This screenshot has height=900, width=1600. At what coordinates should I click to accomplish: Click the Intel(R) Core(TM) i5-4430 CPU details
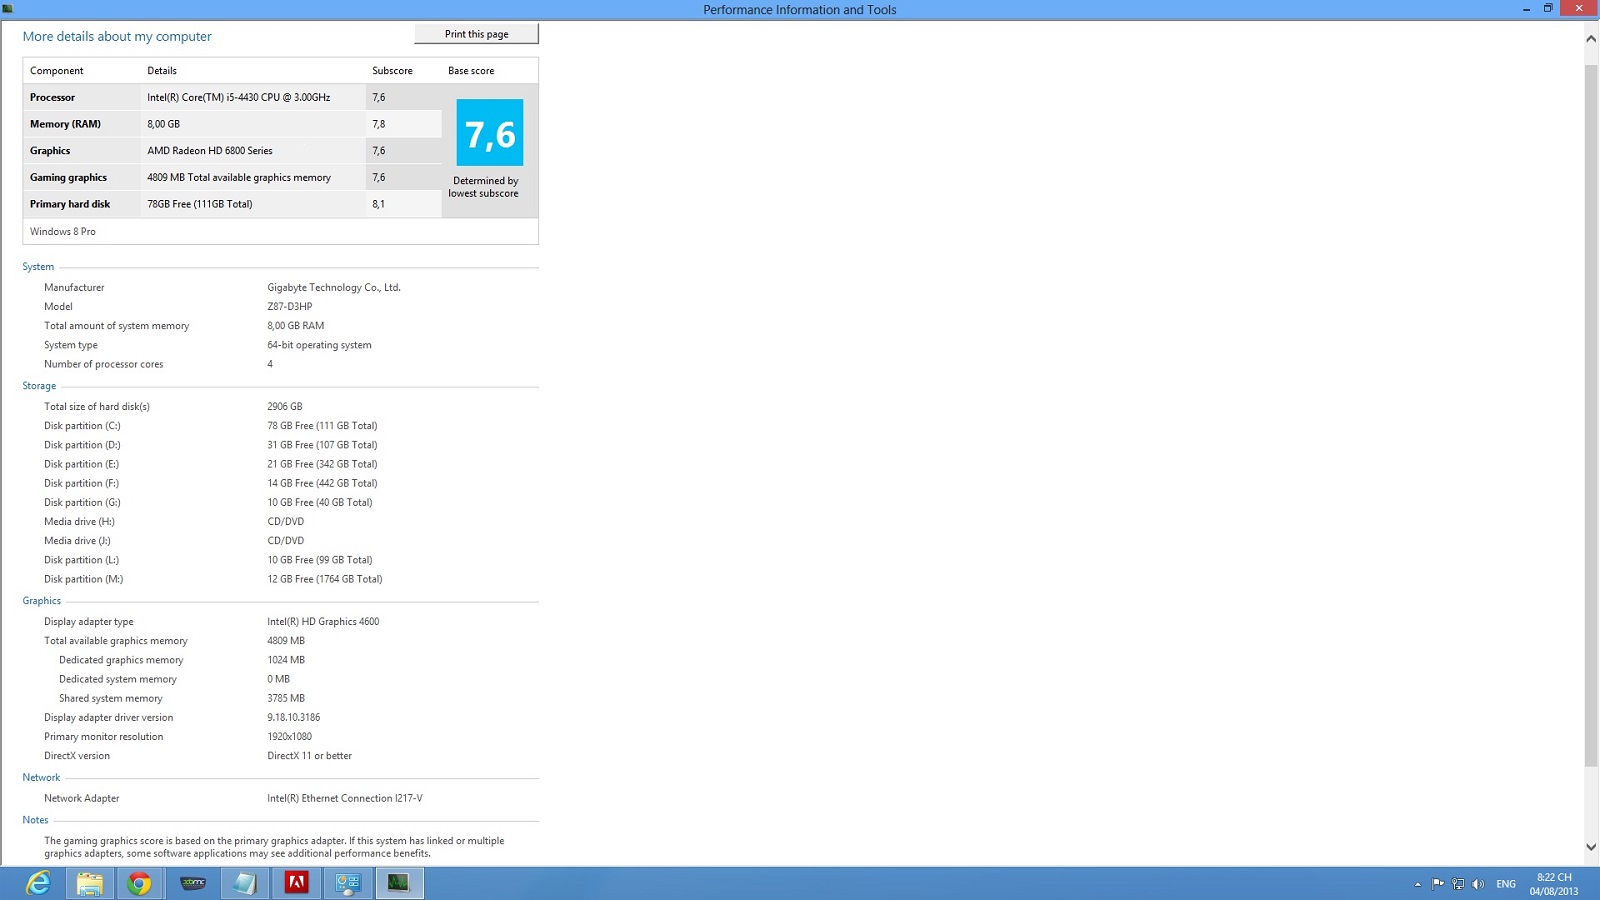coord(238,97)
